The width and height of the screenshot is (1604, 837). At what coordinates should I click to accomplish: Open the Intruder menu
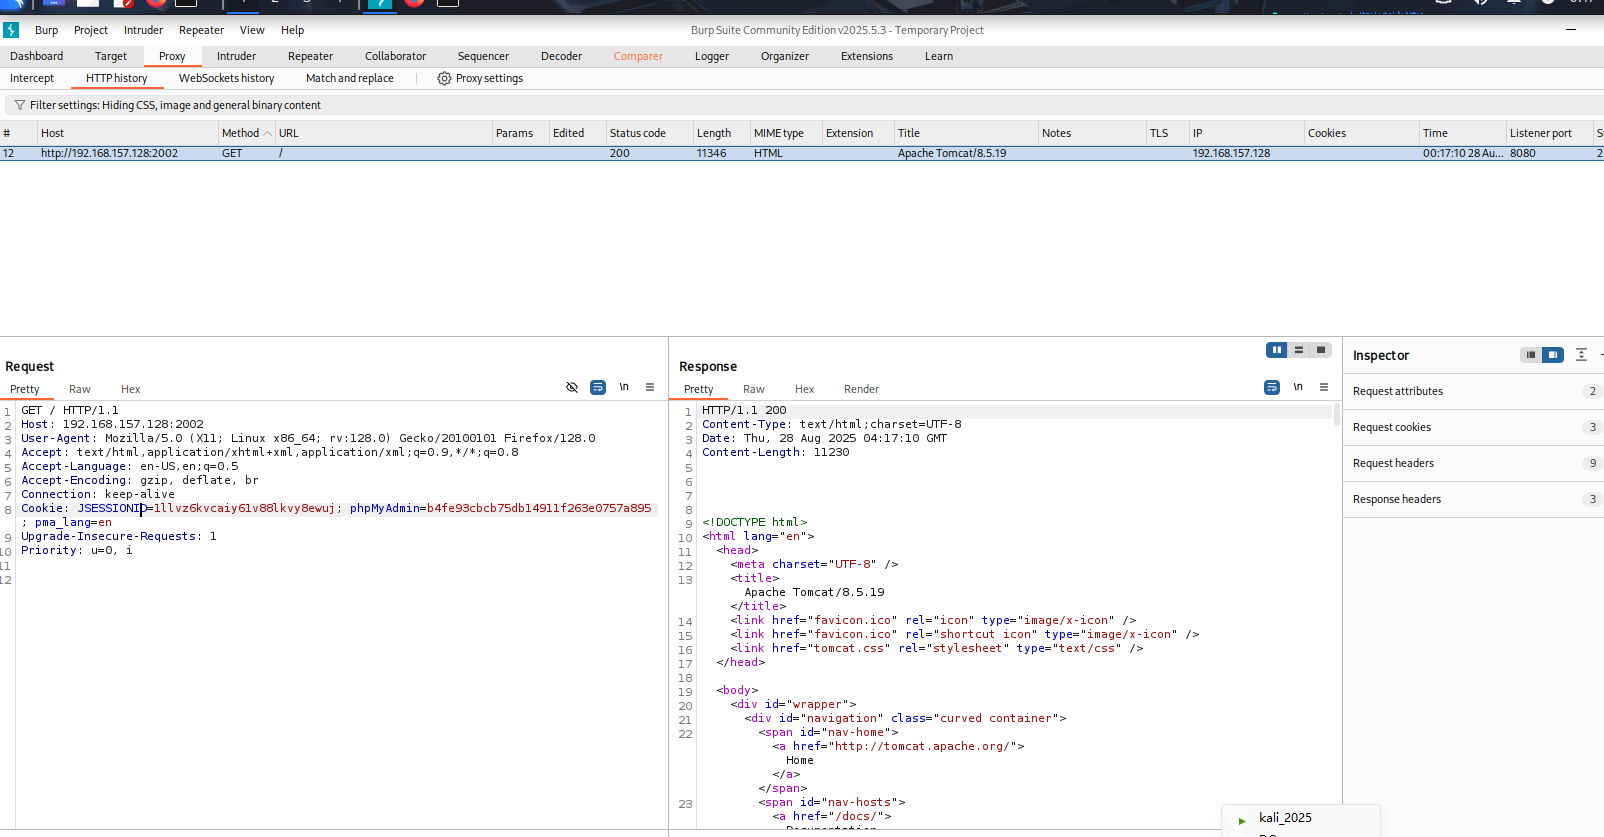[x=143, y=30]
